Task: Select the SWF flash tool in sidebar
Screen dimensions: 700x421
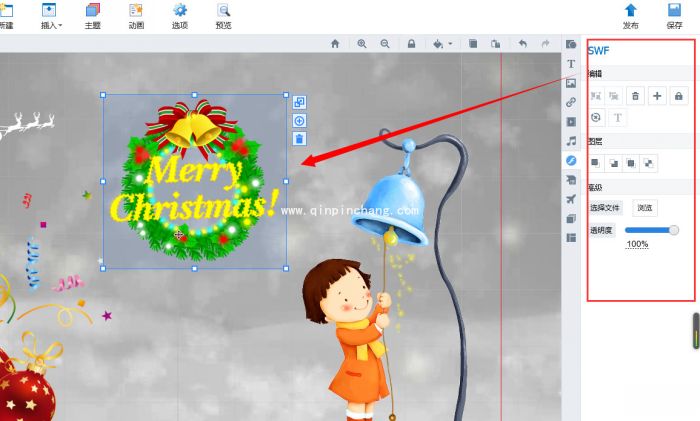Action: [571, 160]
